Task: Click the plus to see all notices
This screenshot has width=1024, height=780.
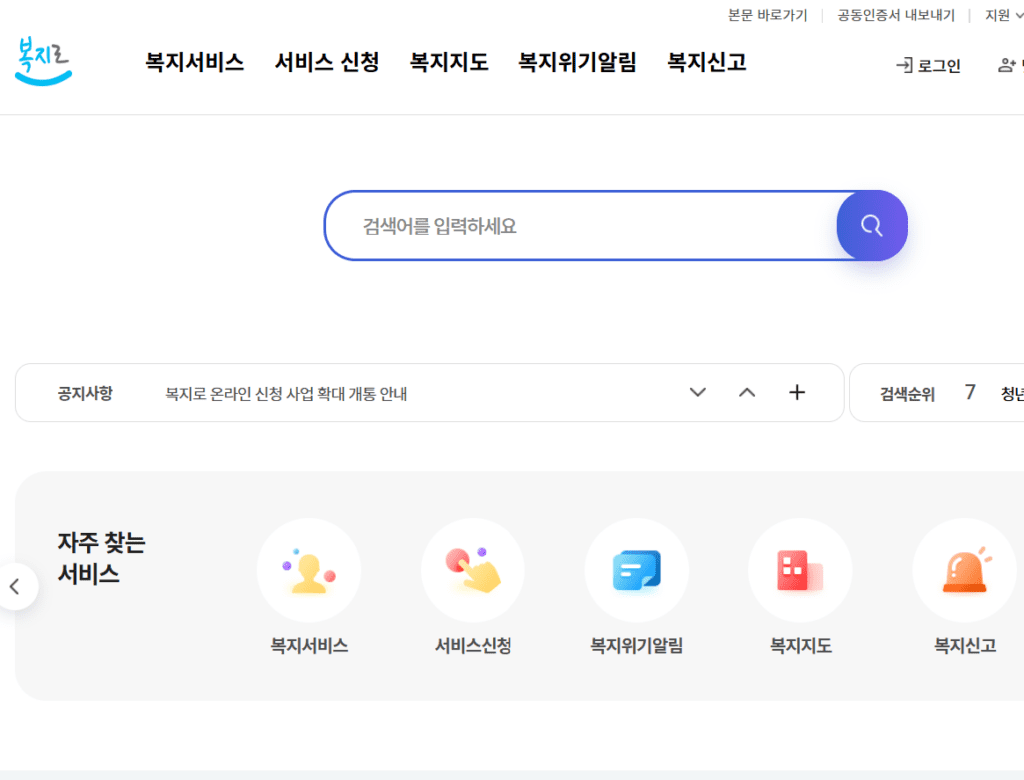Action: click(x=797, y=392)
